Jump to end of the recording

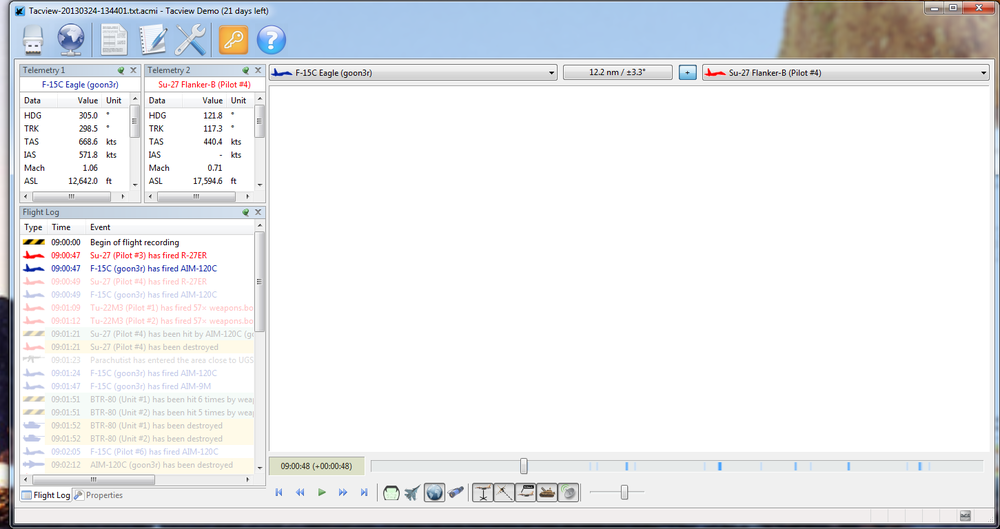tap(364, 492)
